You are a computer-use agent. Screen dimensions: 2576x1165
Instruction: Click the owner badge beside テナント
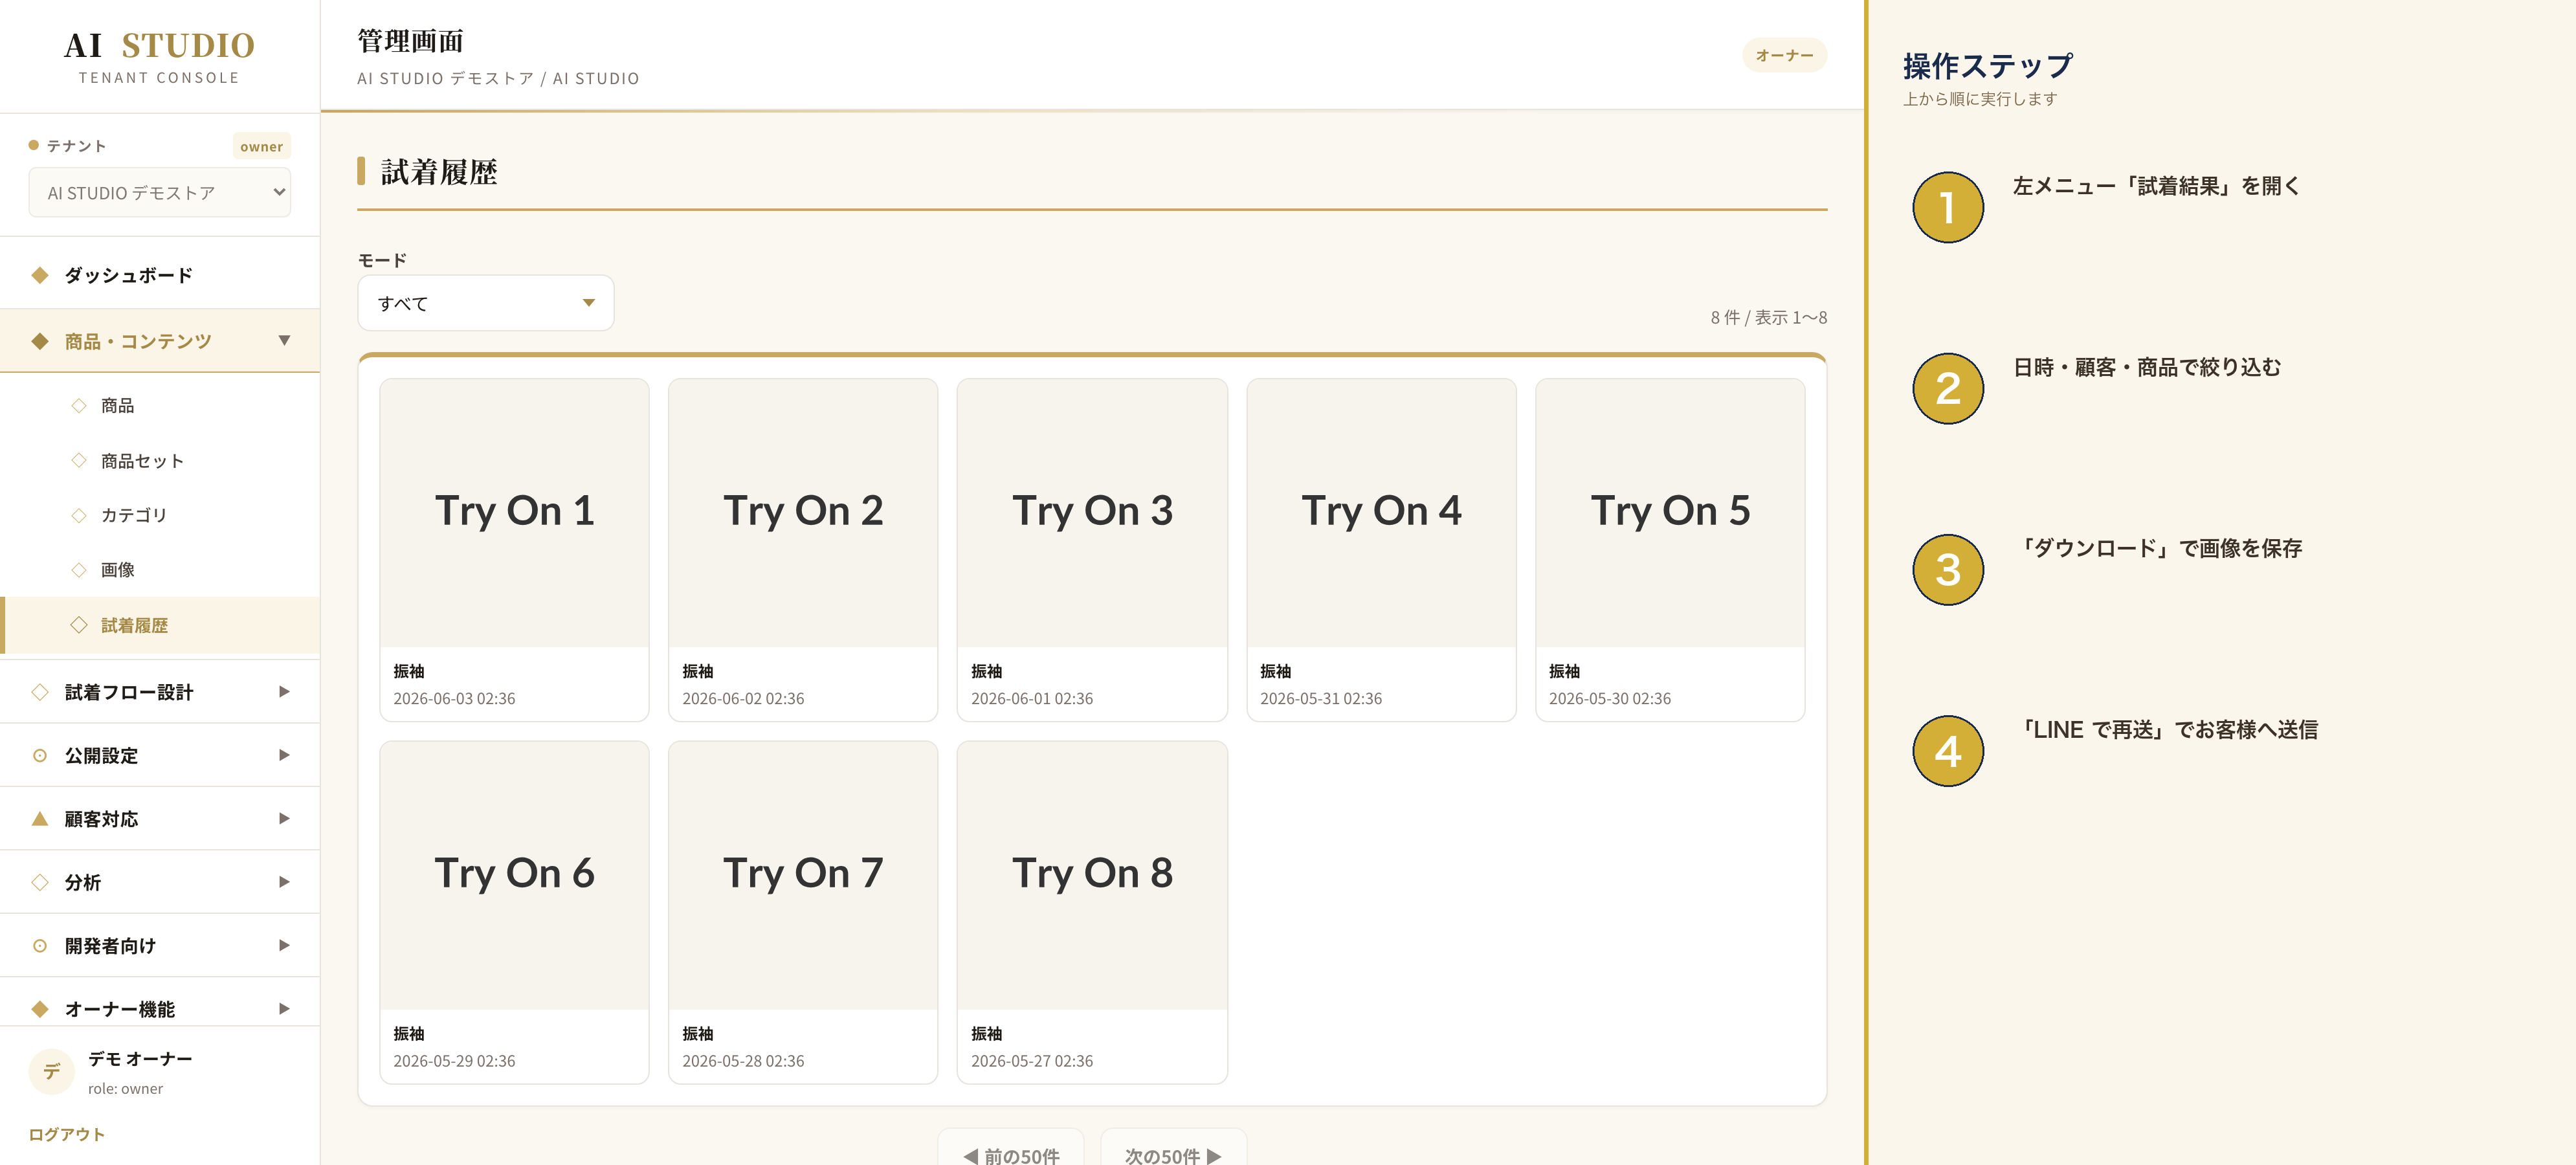[261, 146]
